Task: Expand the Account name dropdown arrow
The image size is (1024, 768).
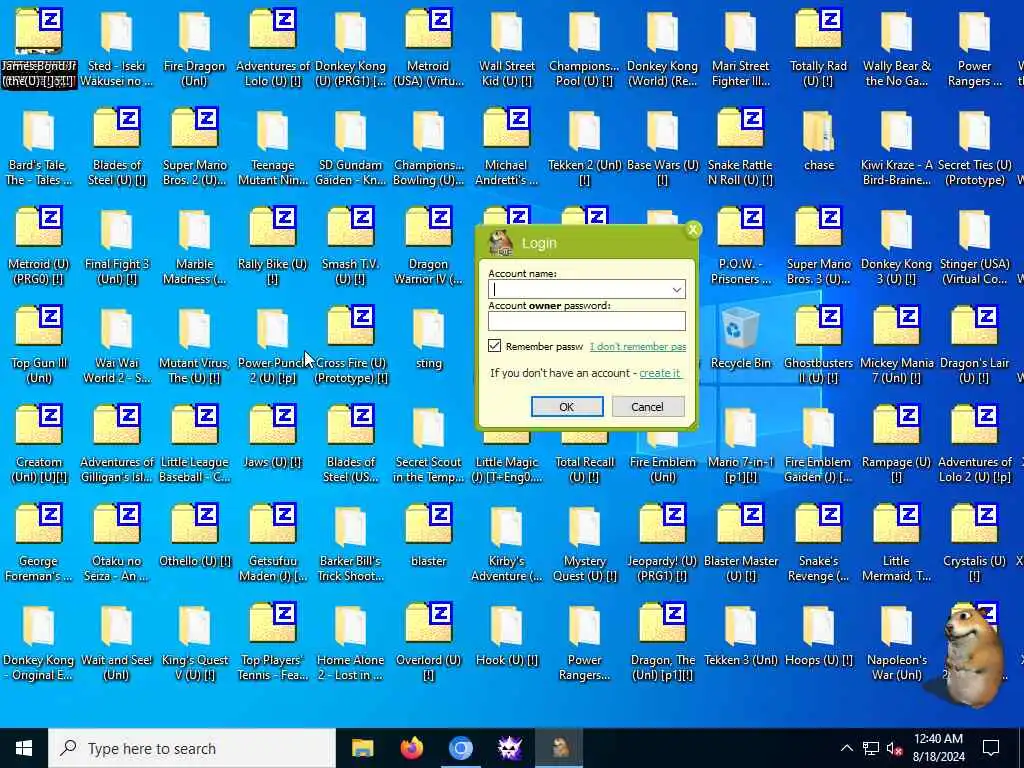Action: coord(677,289)
